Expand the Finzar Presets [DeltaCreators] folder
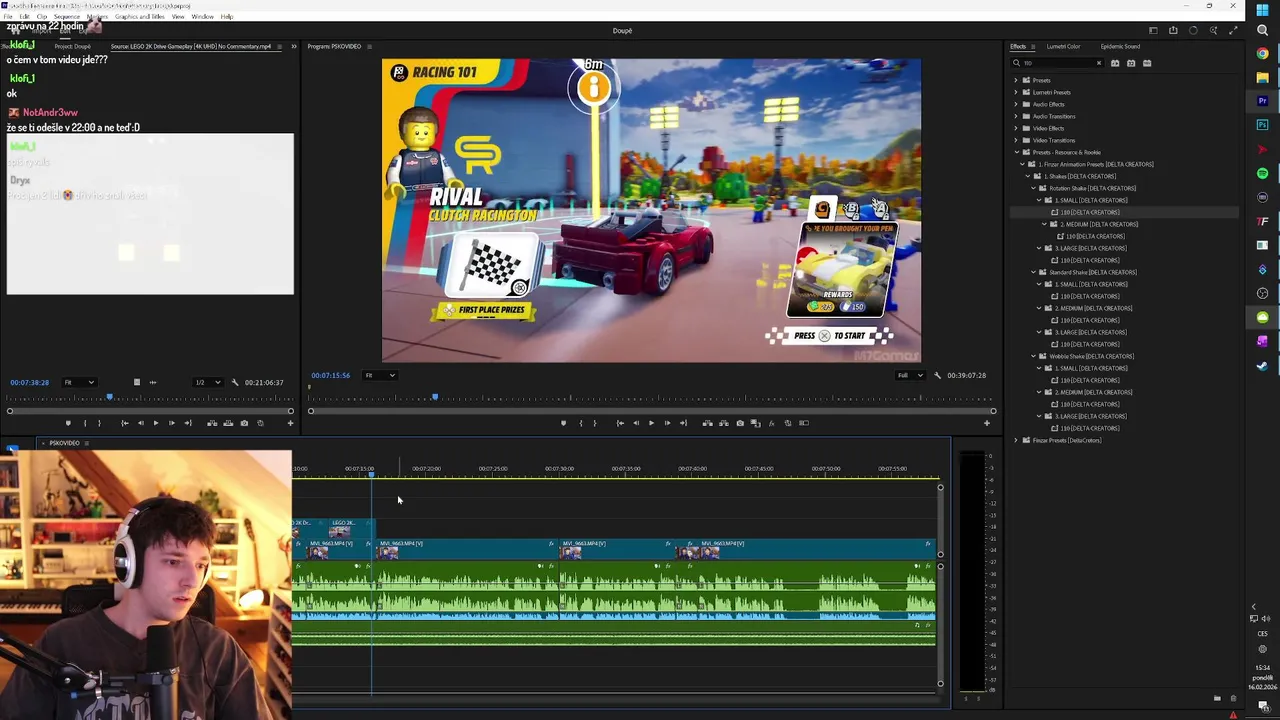Viewport: 1280px width, 720px height. point(1016,440)
